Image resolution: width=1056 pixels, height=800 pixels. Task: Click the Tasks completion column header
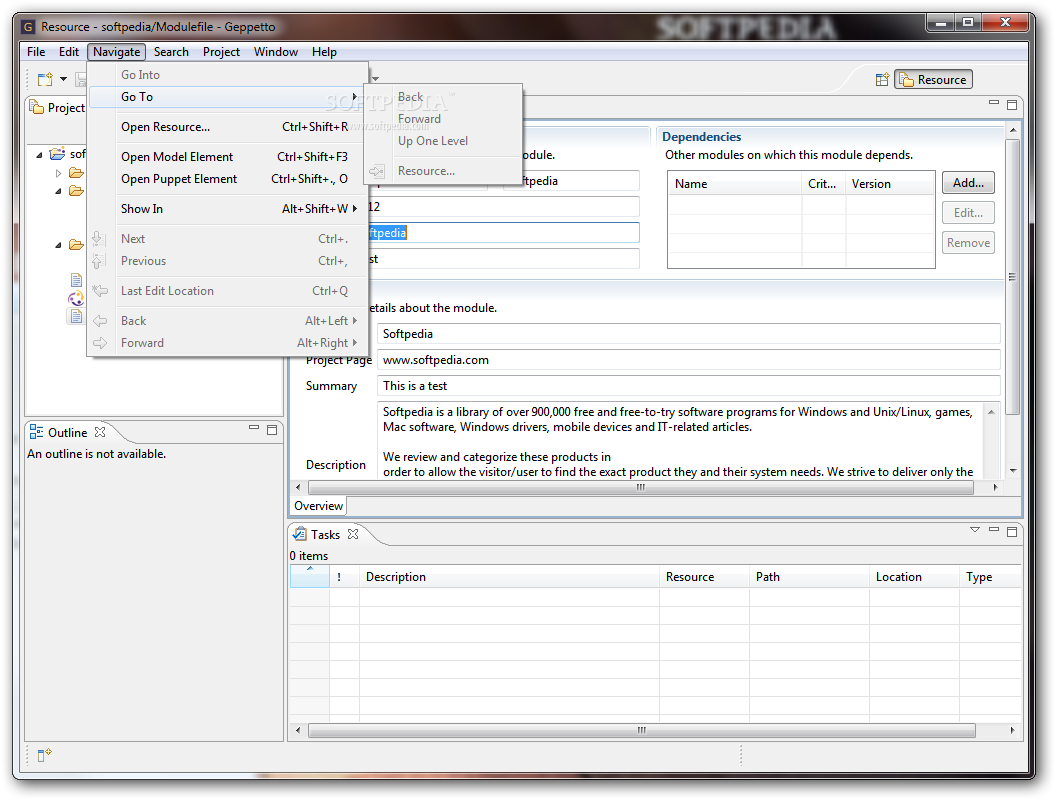tap(310, 577)
